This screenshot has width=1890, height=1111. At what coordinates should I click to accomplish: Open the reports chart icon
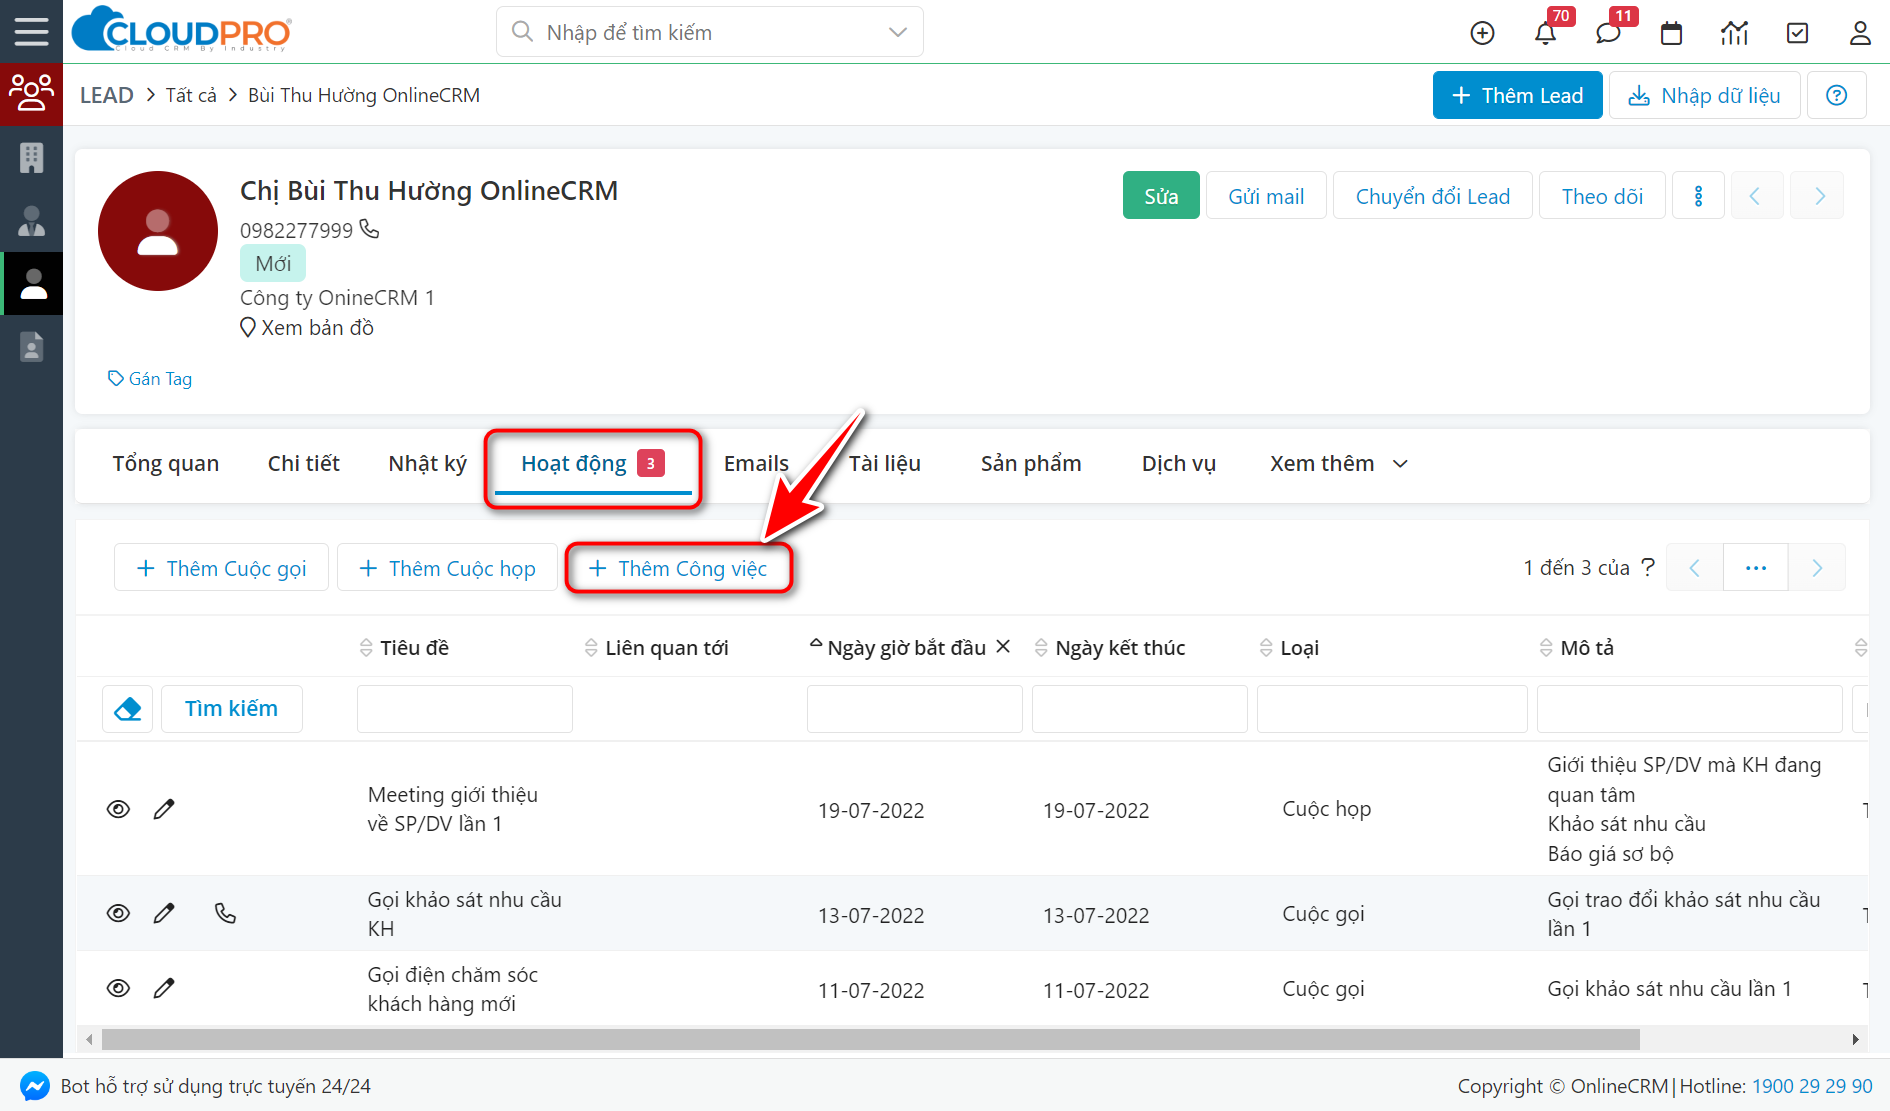pyautogui.click(x=1734, y=33)
